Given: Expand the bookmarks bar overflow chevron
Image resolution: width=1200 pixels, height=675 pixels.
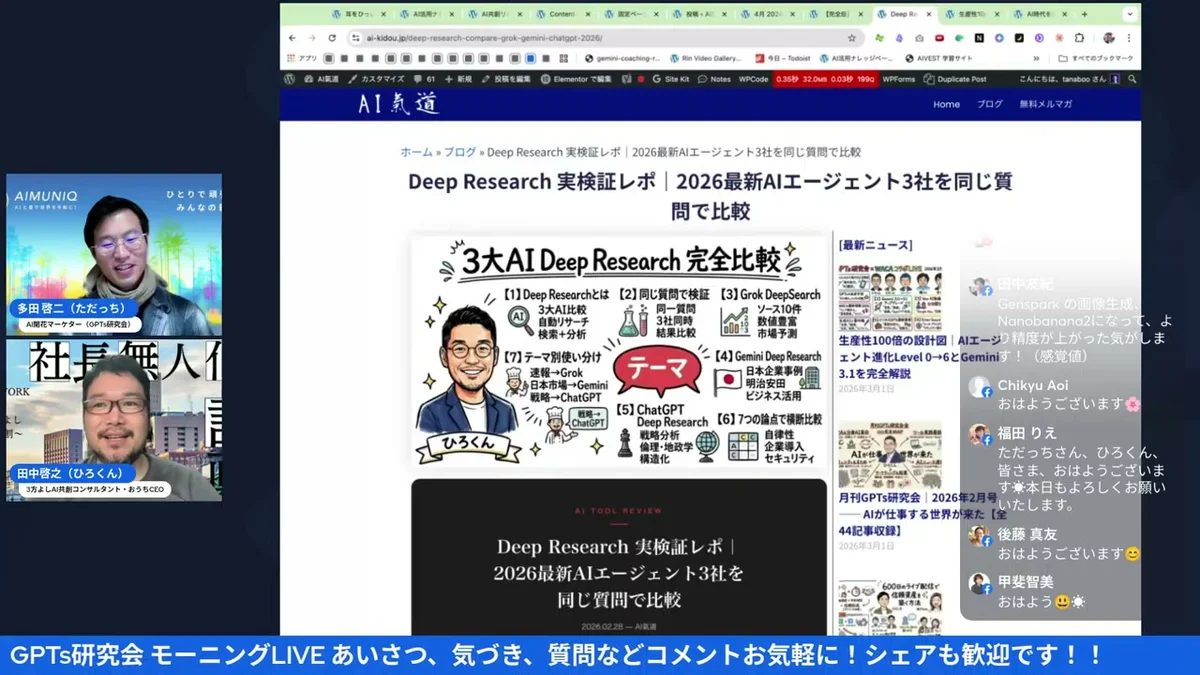Looking at the screenshot, I should click(1036, 56).
